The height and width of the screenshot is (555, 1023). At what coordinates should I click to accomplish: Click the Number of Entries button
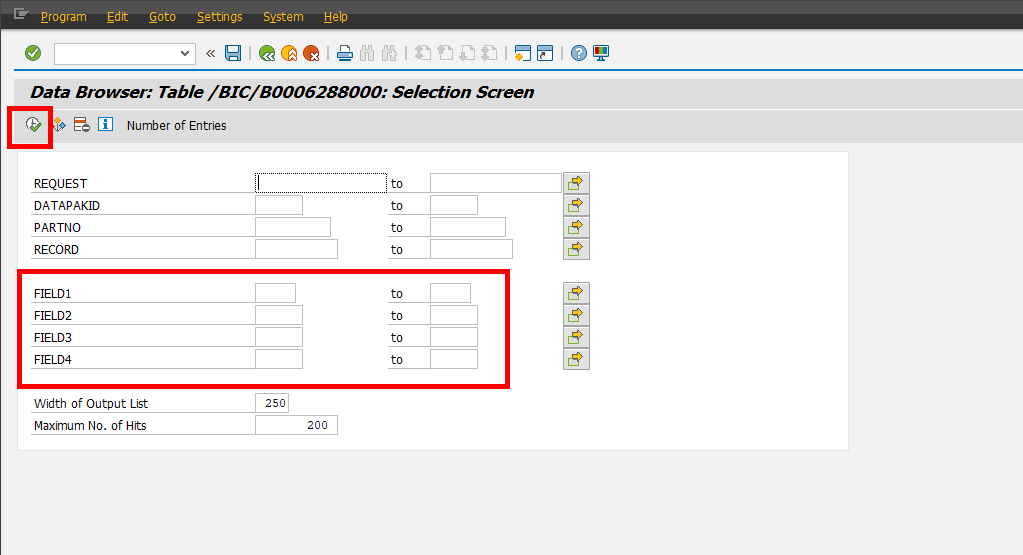(176, 126)
